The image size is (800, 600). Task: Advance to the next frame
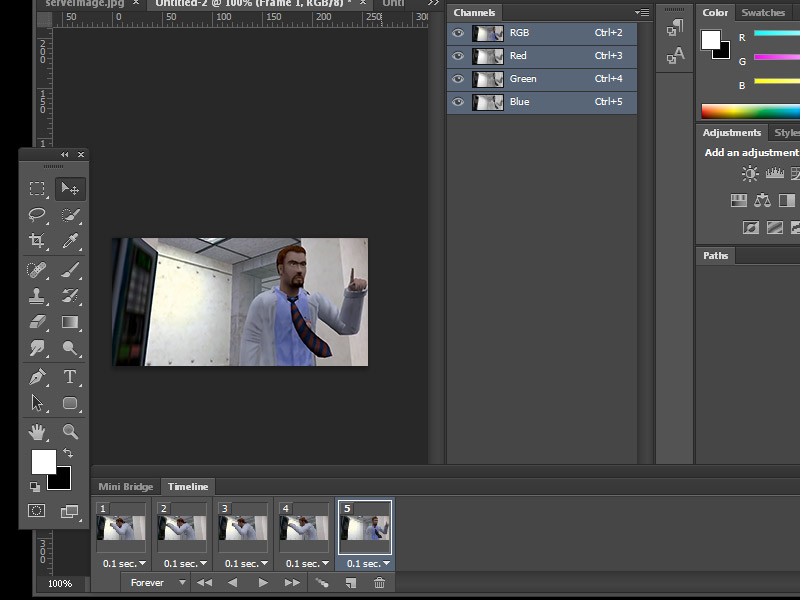click(x=292, y=583)
